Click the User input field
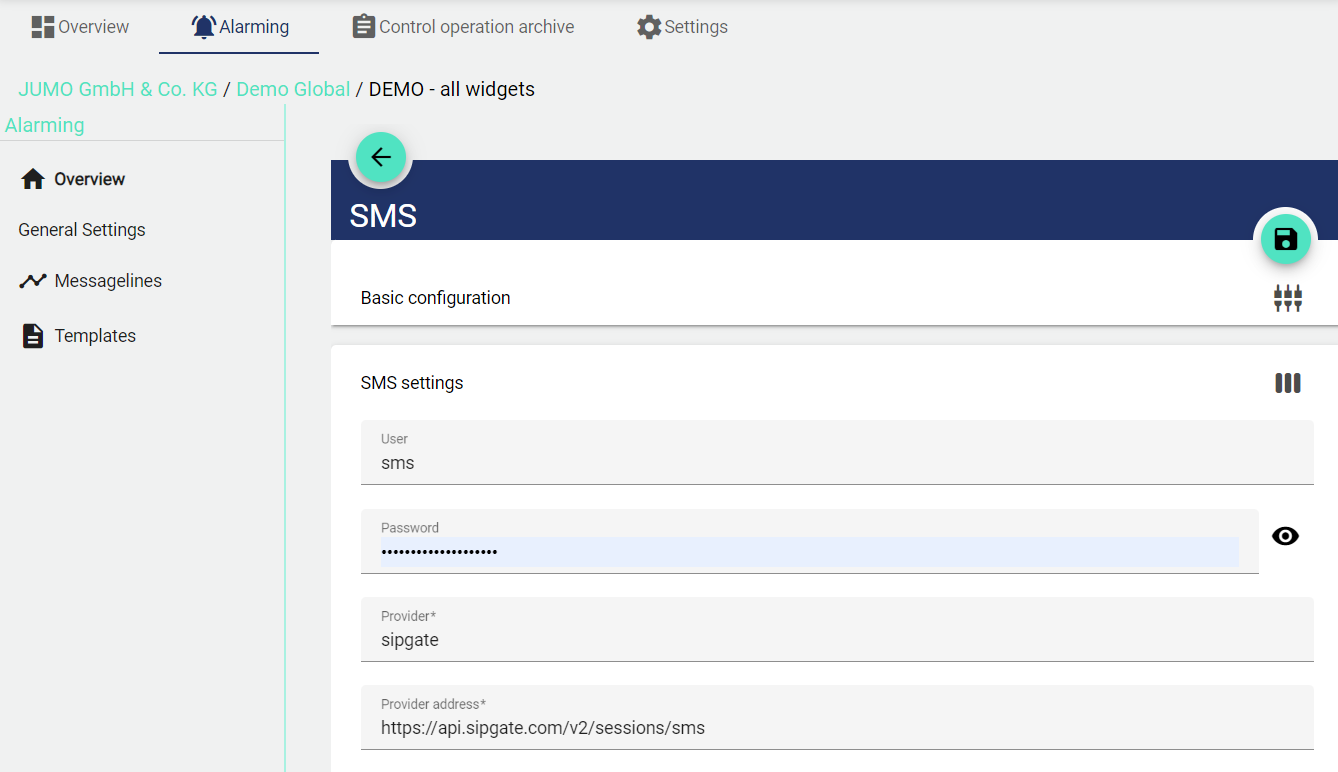This screenshot has height=772, width=1338. tap(836, 463)
